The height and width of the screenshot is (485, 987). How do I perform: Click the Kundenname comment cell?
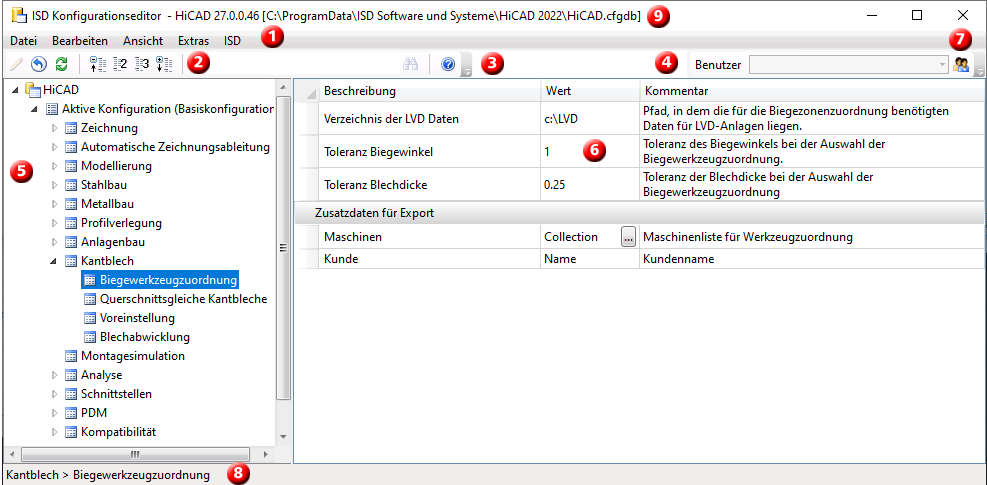(x=812, y=259)
